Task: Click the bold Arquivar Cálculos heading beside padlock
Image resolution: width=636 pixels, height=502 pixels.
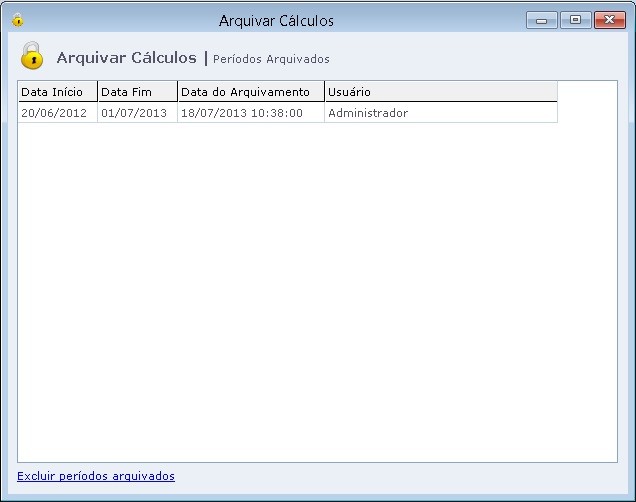Action: [126, 57]
